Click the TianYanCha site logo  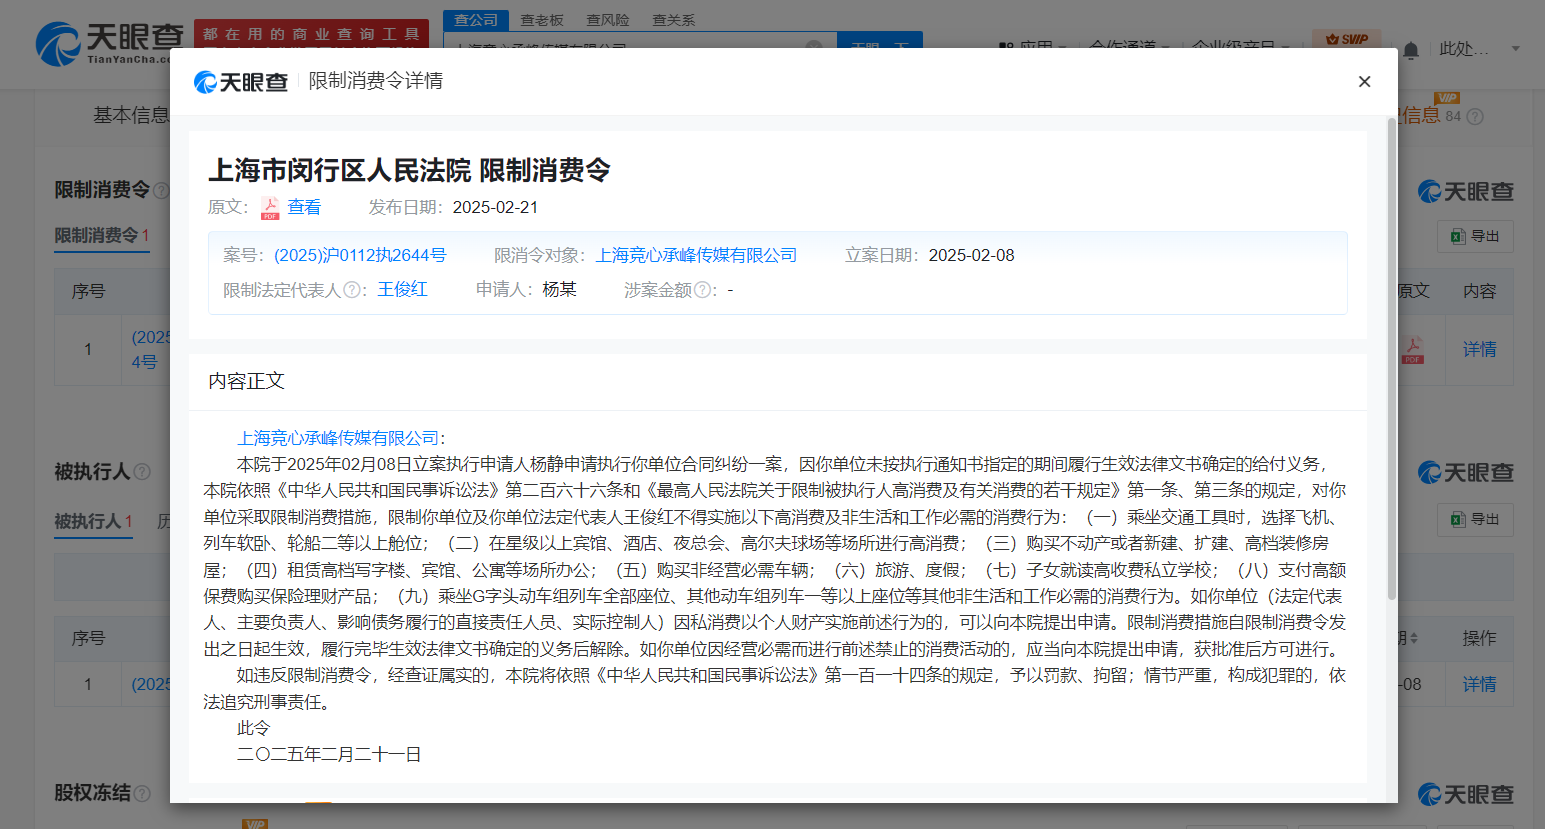109,43
